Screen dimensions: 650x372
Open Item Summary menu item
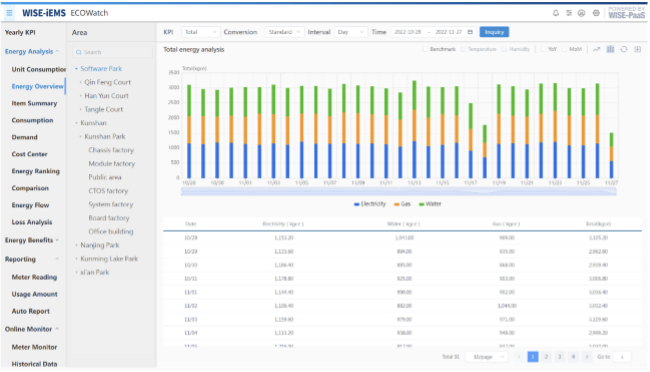coord(34,103)
